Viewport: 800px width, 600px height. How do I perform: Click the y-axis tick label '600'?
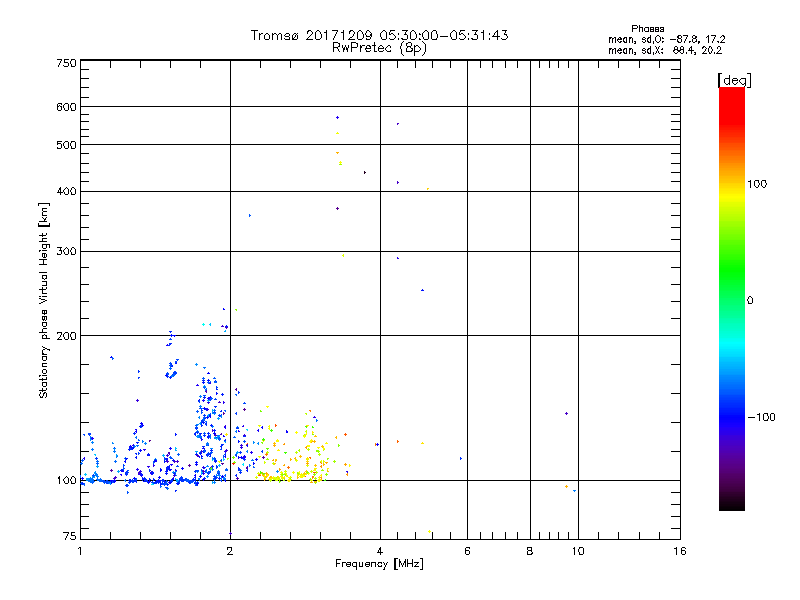click(x=67, y=107)
